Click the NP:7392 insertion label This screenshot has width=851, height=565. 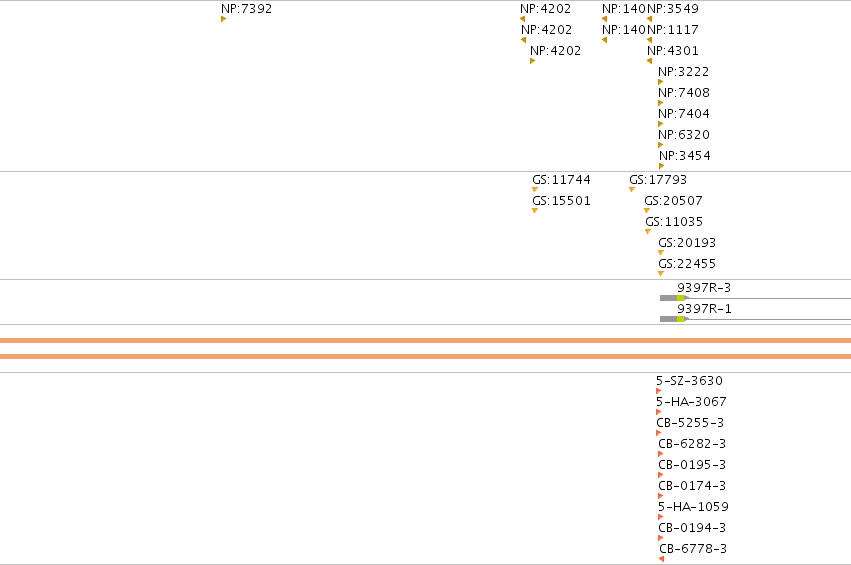click(246, 9)
